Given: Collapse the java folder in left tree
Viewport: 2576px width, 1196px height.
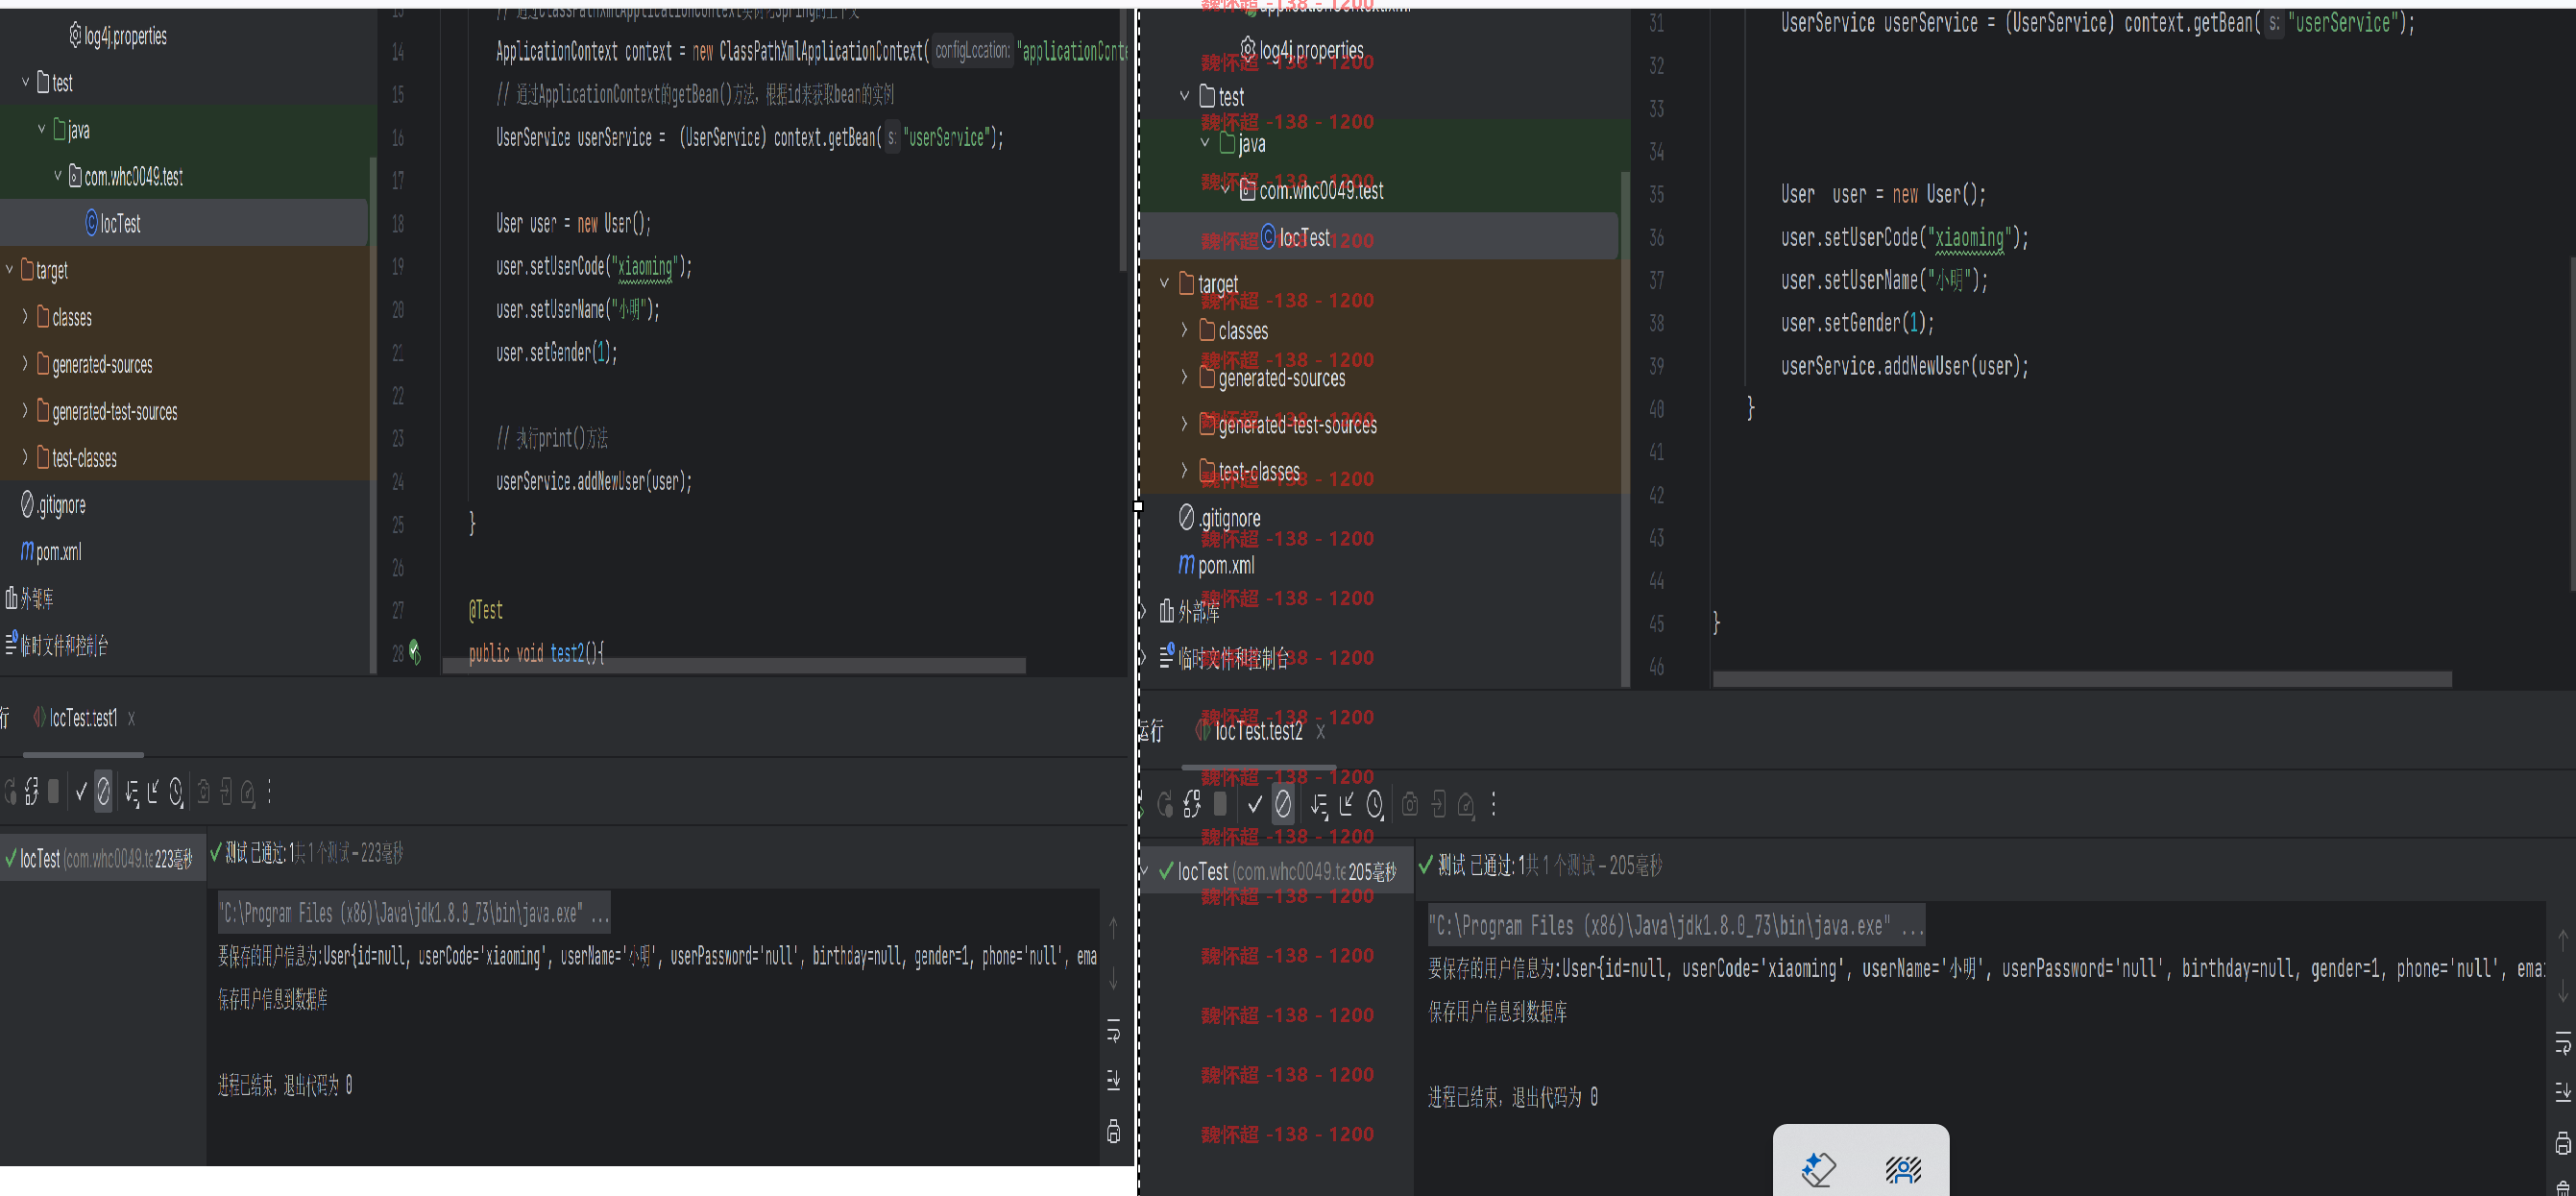Looking at the screenshot, I should (x=42, y=129).
